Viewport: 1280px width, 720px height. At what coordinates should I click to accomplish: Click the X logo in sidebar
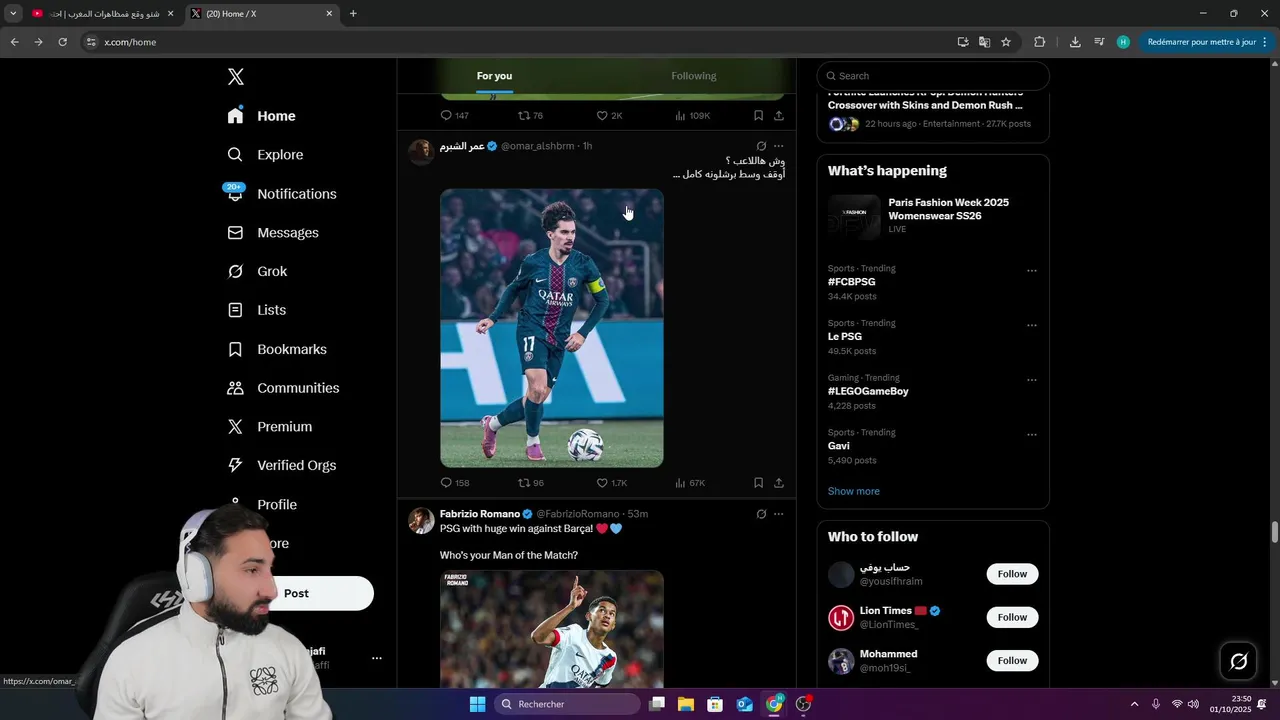[235, 77]
